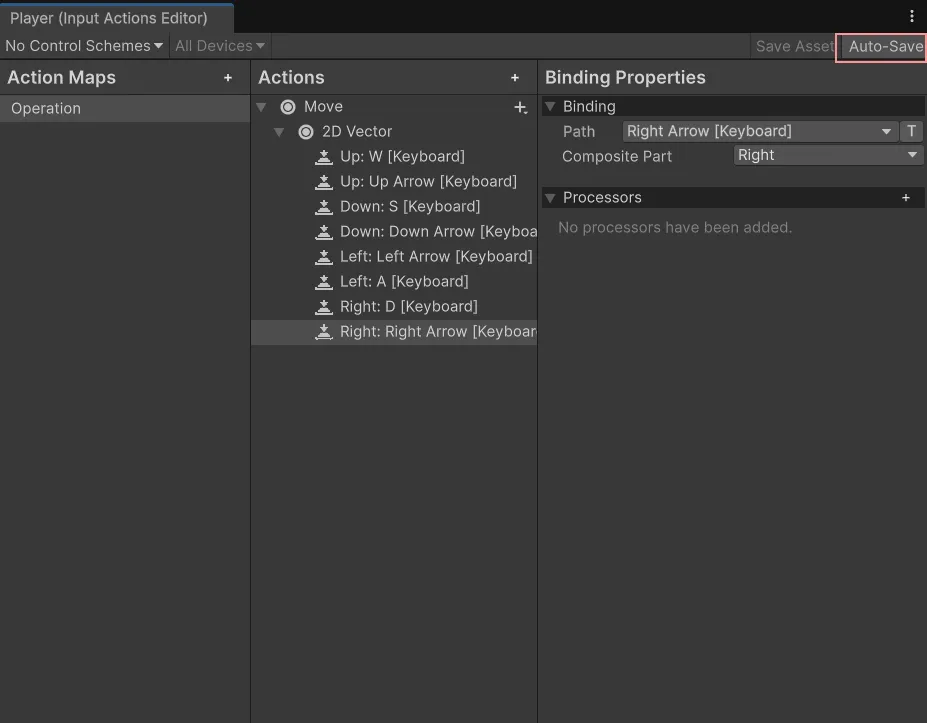Click the Save Asset button
The width and height of the screenshot is (927, 723).
pyautogui.click(x=794, y=46)
